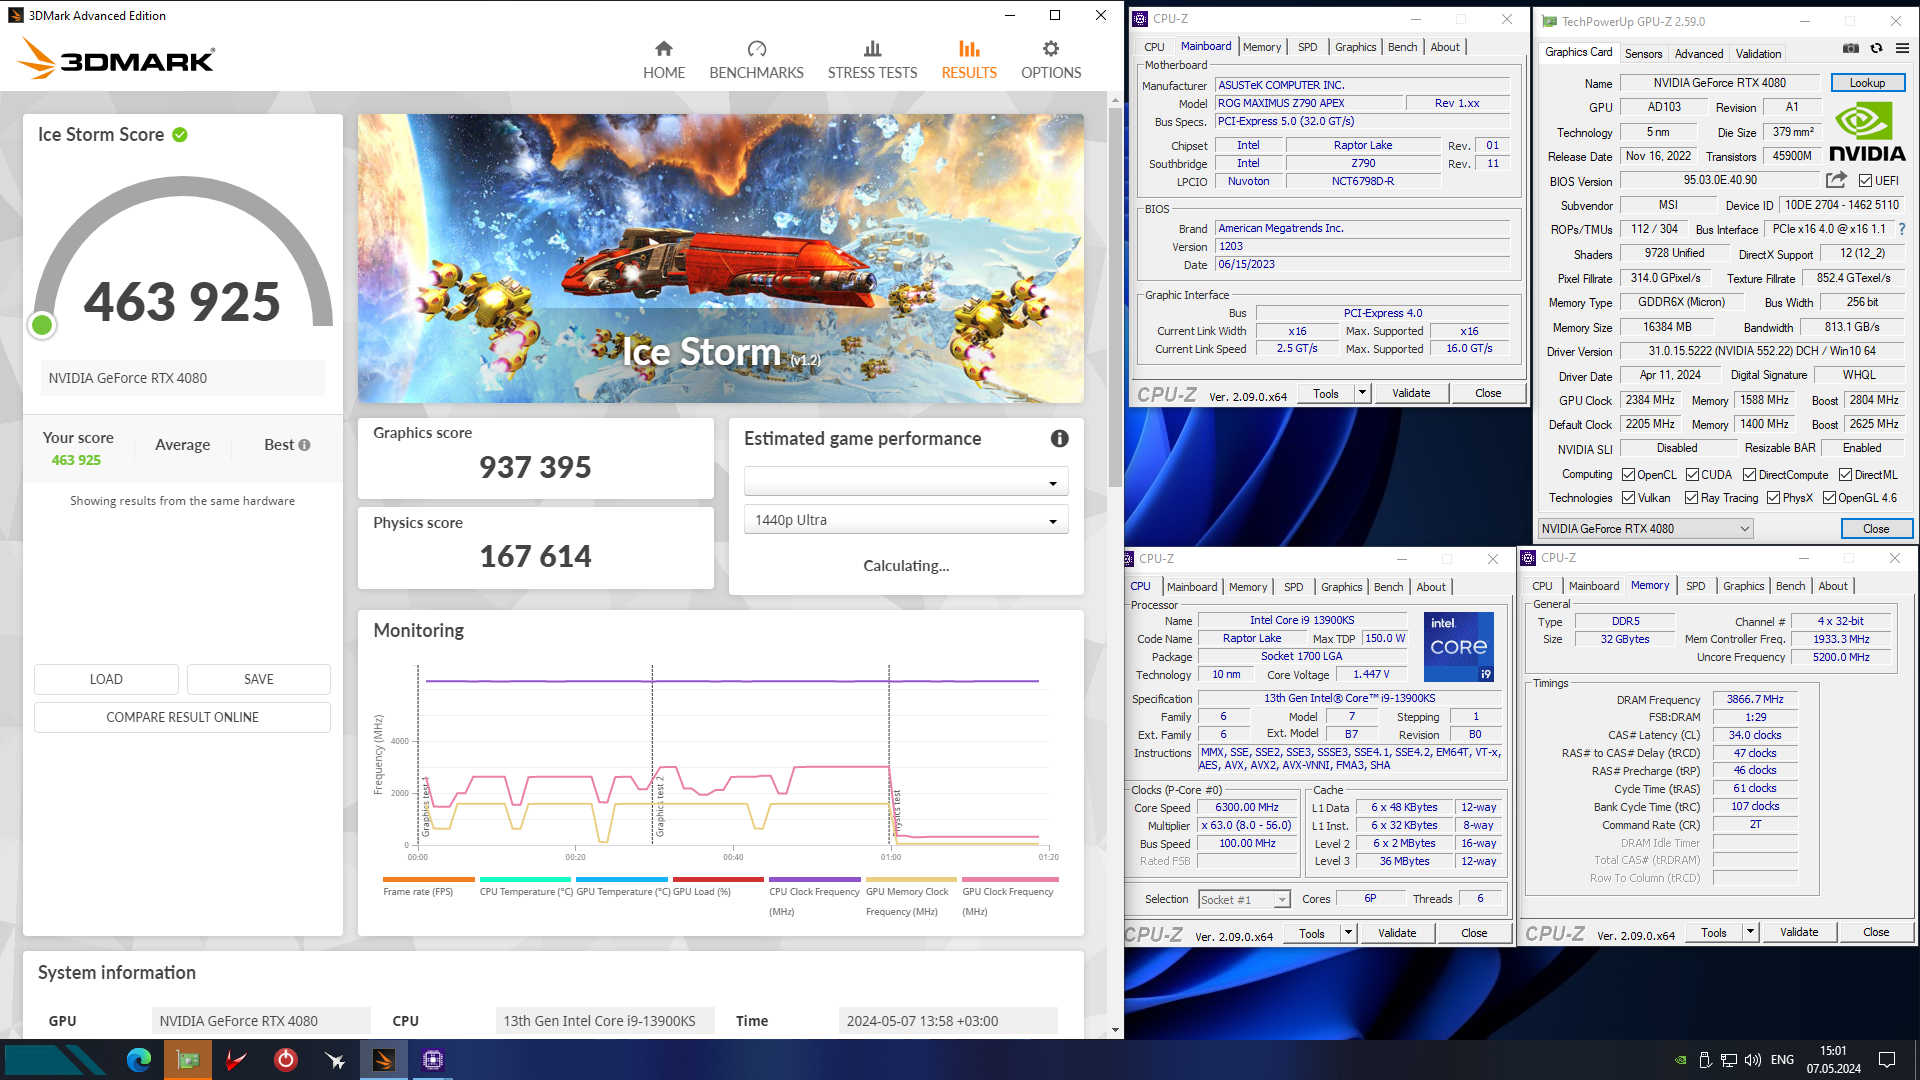Click the purple CPU-Z chip taskbar icon
The image size is (1920, 1080).
(433, 1060)
